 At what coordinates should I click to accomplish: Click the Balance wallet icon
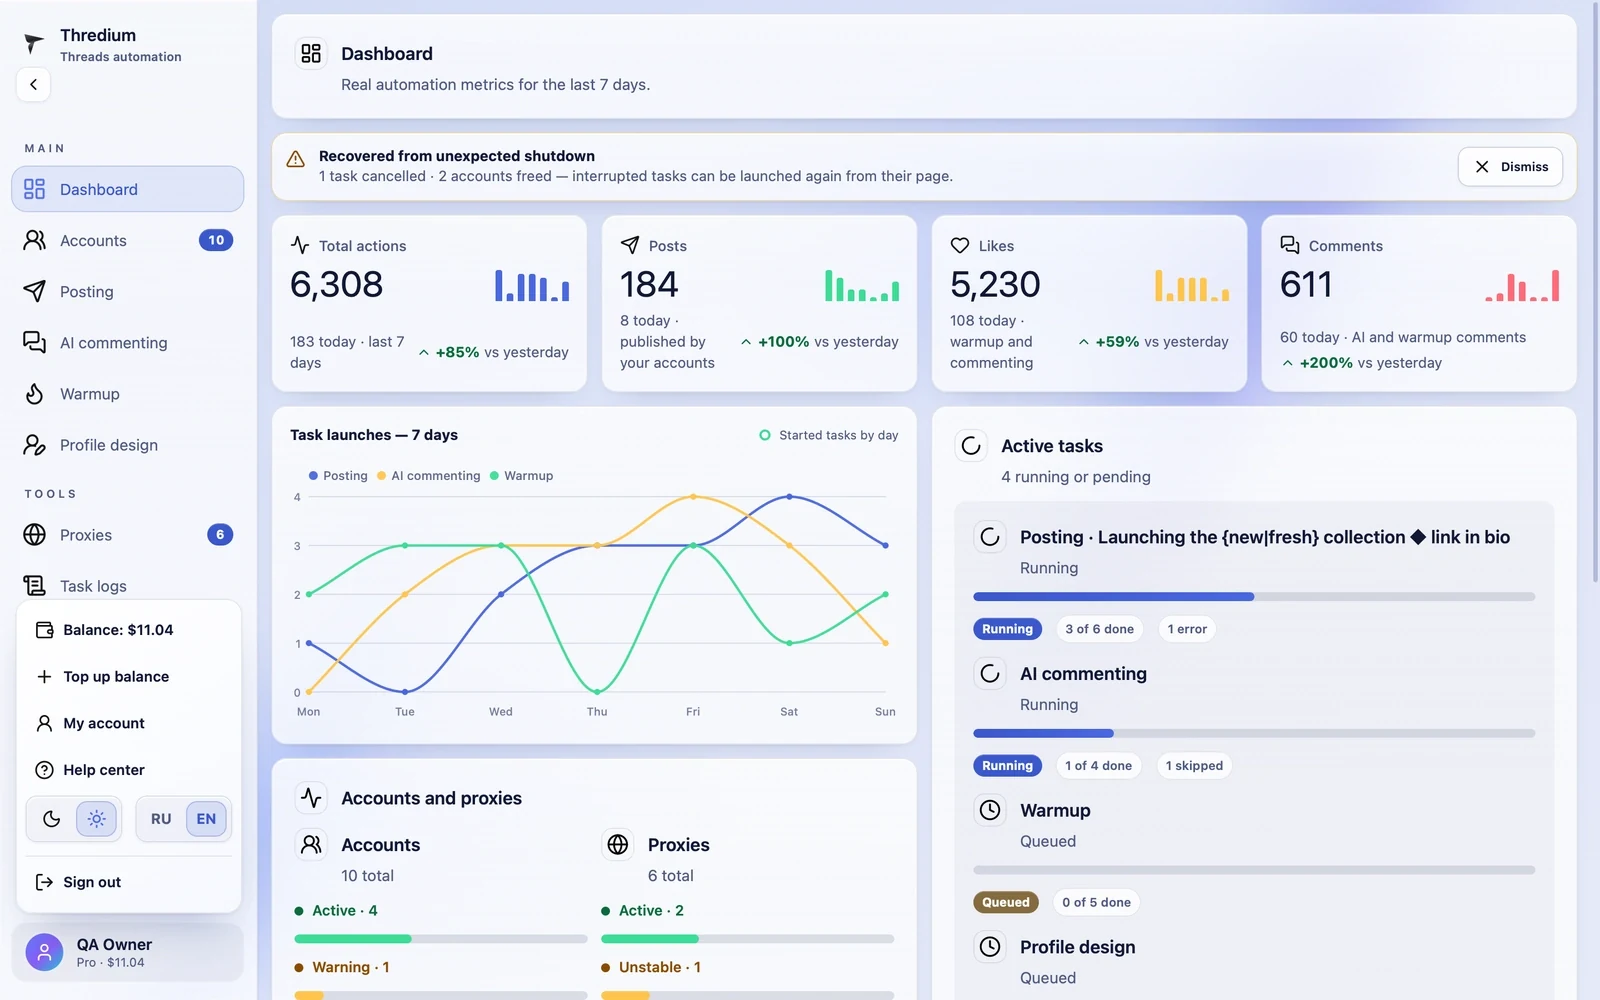click(x=44, y=630)
